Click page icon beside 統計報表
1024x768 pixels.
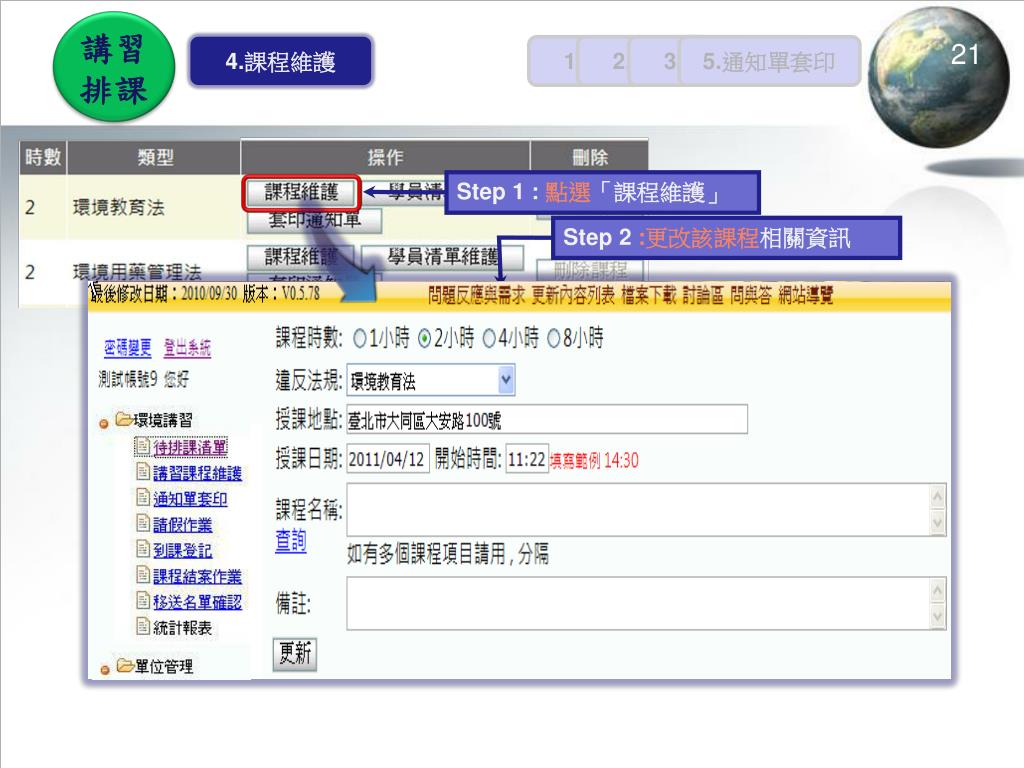pos(143,626)
